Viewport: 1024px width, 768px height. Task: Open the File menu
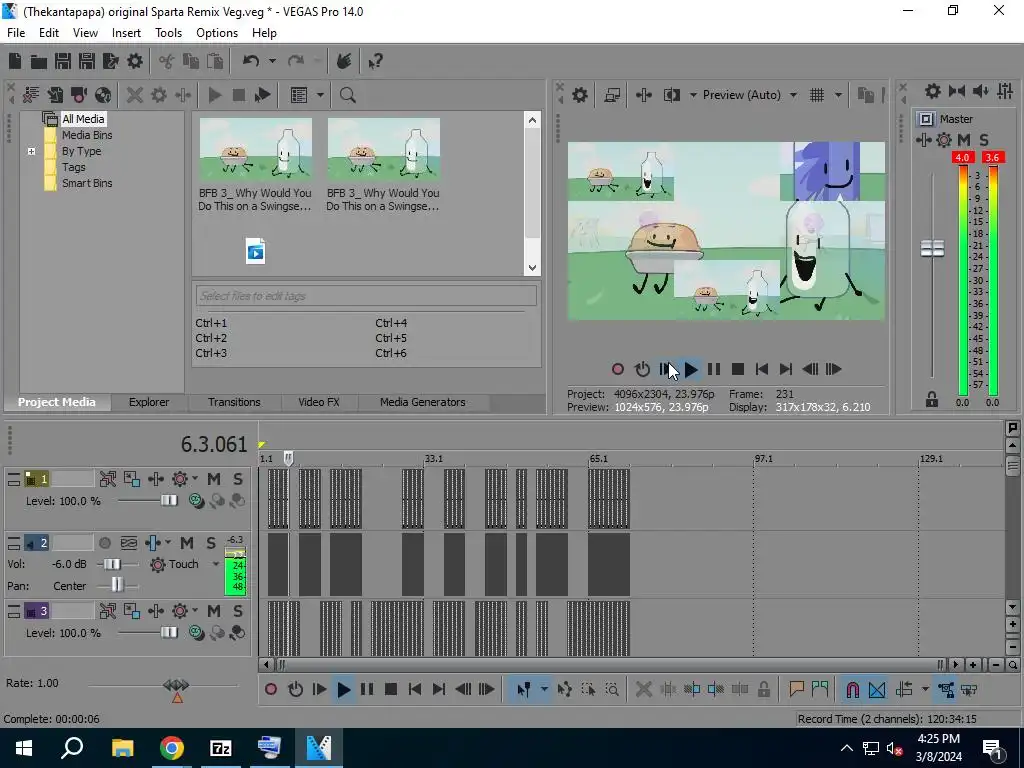16,33
